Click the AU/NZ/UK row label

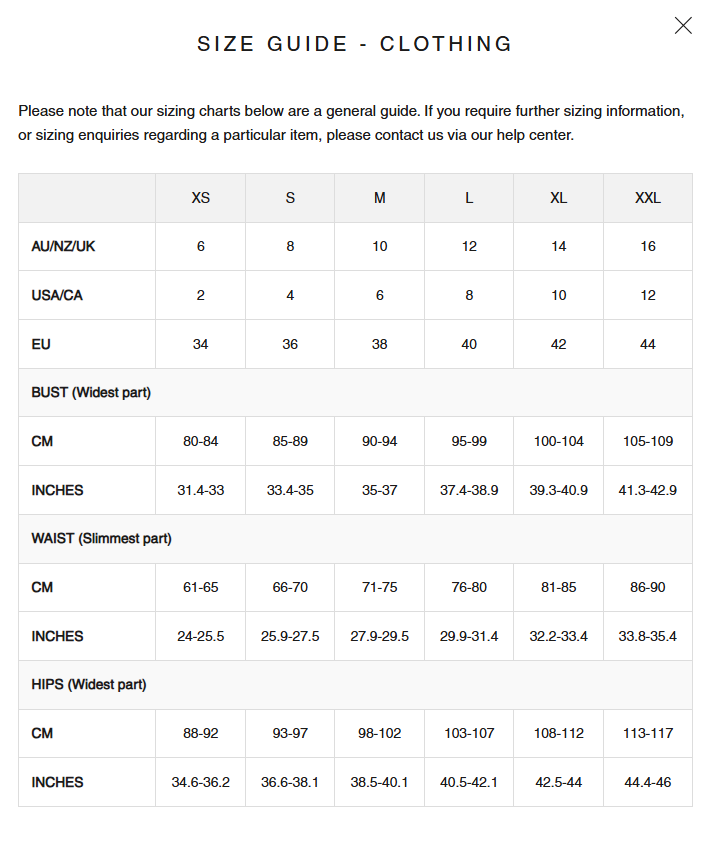click(x=64, y=246)
